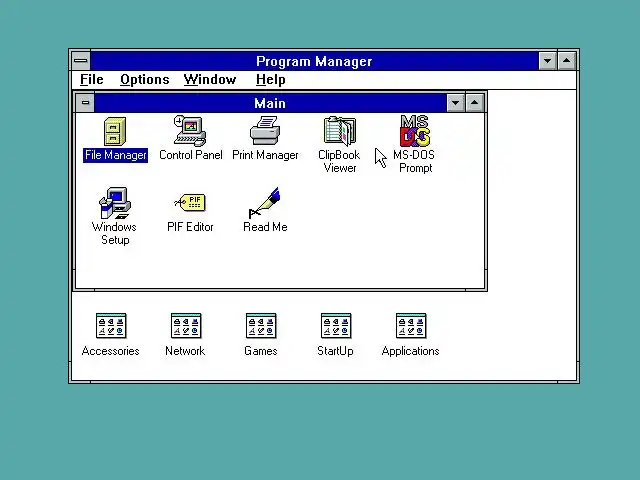640x480 pixels.
Task: Minimize the Program Manager window
Action: [547, 61]
